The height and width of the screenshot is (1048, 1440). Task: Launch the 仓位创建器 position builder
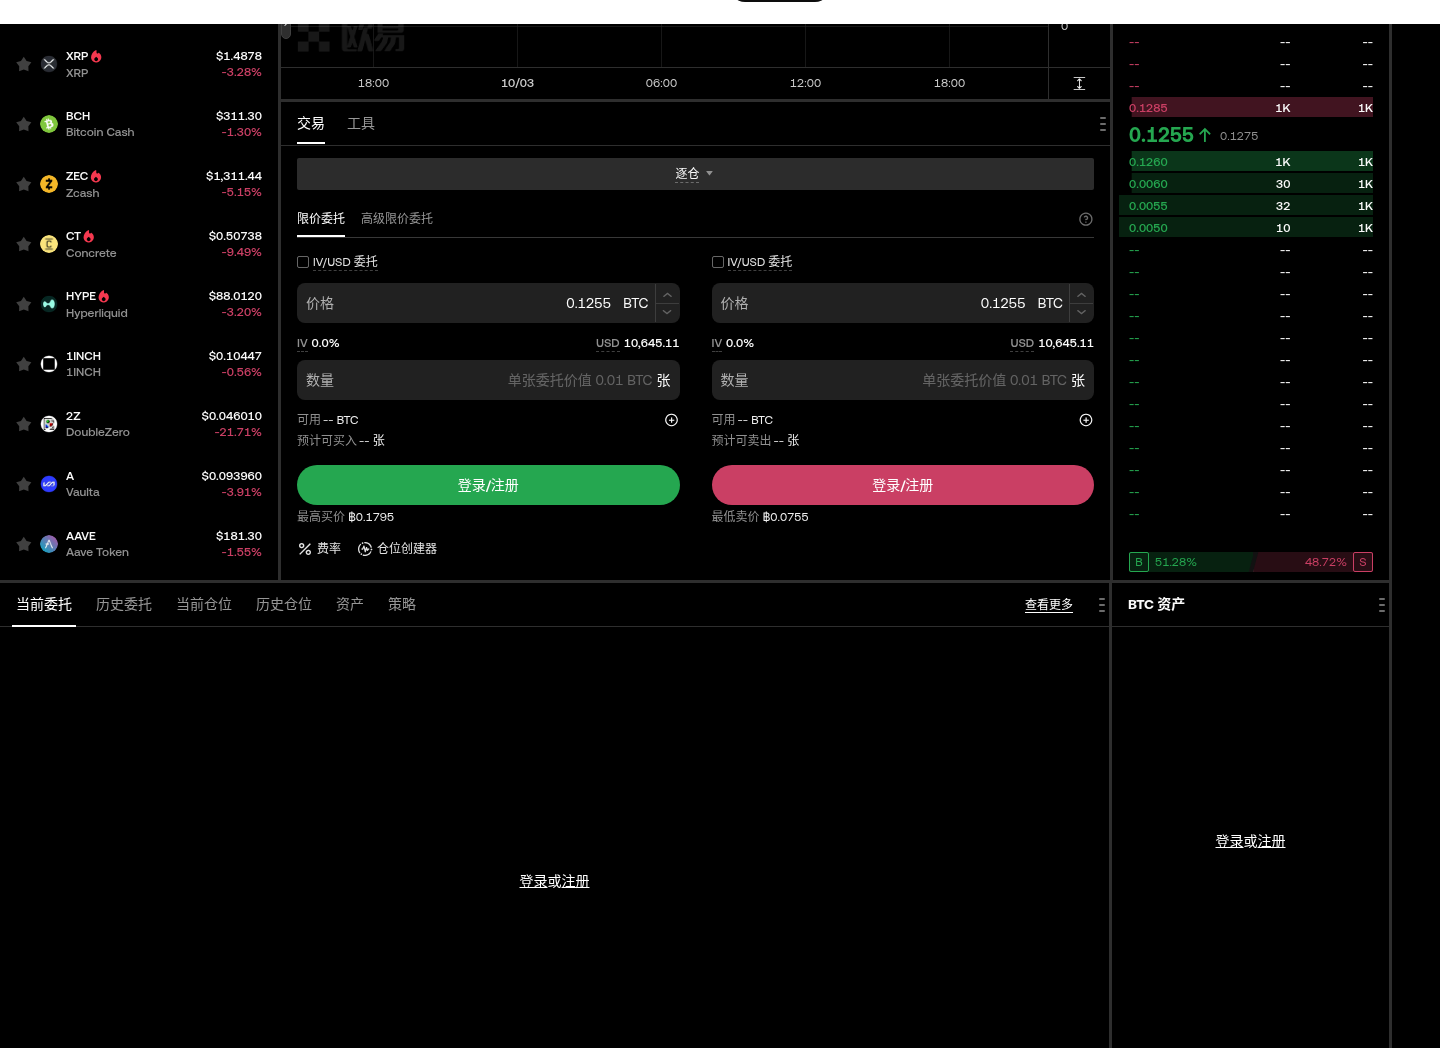(398, 549)
